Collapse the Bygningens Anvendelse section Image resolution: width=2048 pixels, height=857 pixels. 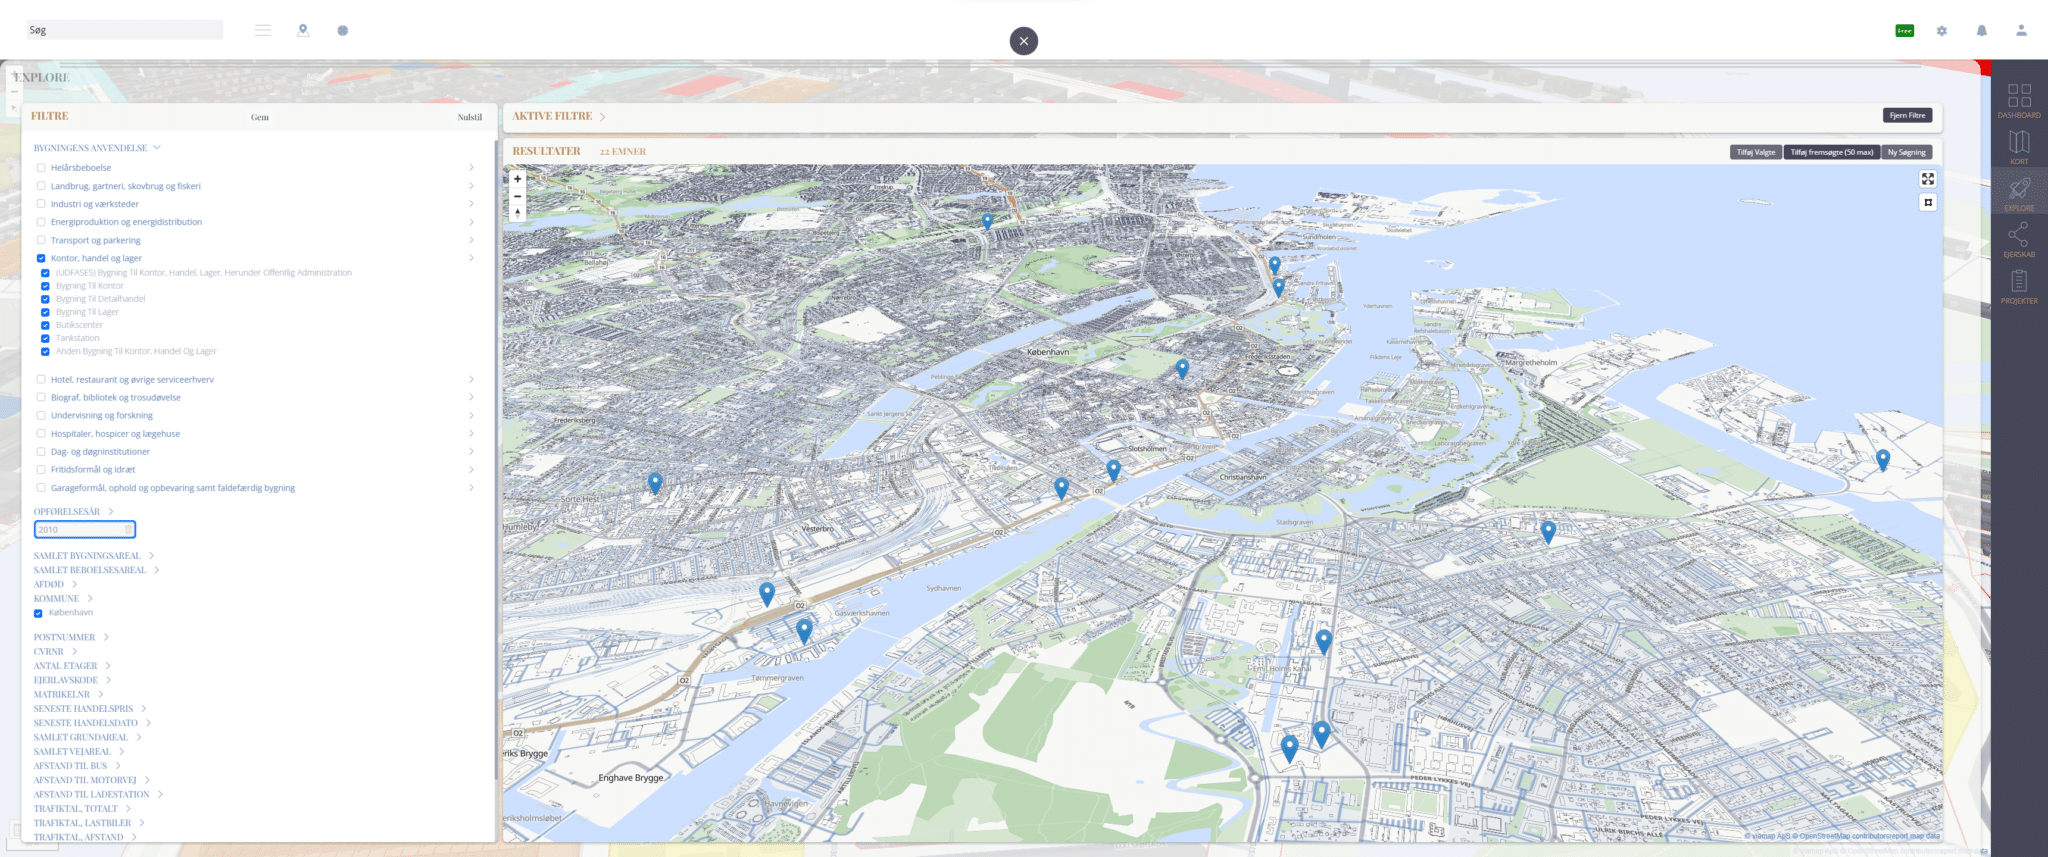click(157, 148)
